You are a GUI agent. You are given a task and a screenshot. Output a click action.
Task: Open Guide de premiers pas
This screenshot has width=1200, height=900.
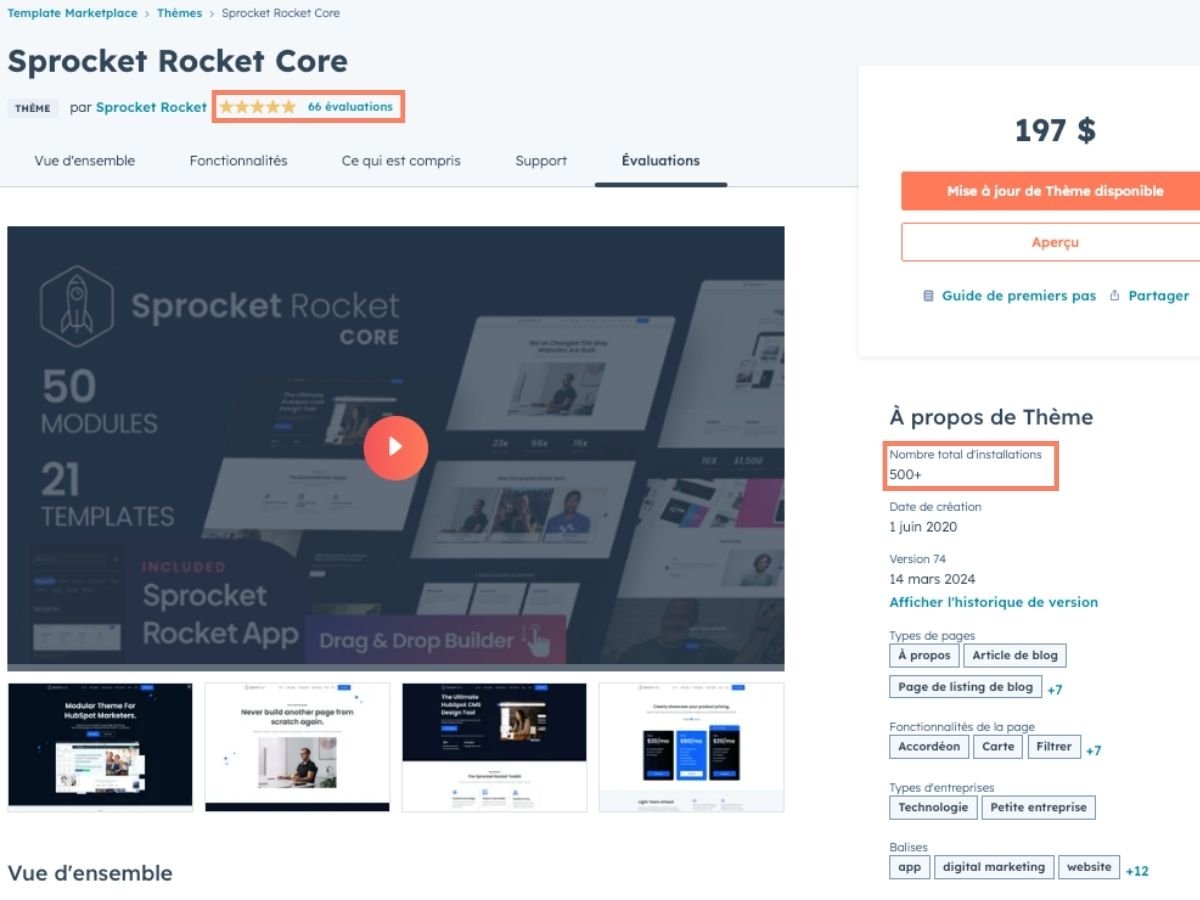click(x=1019, y=296)
